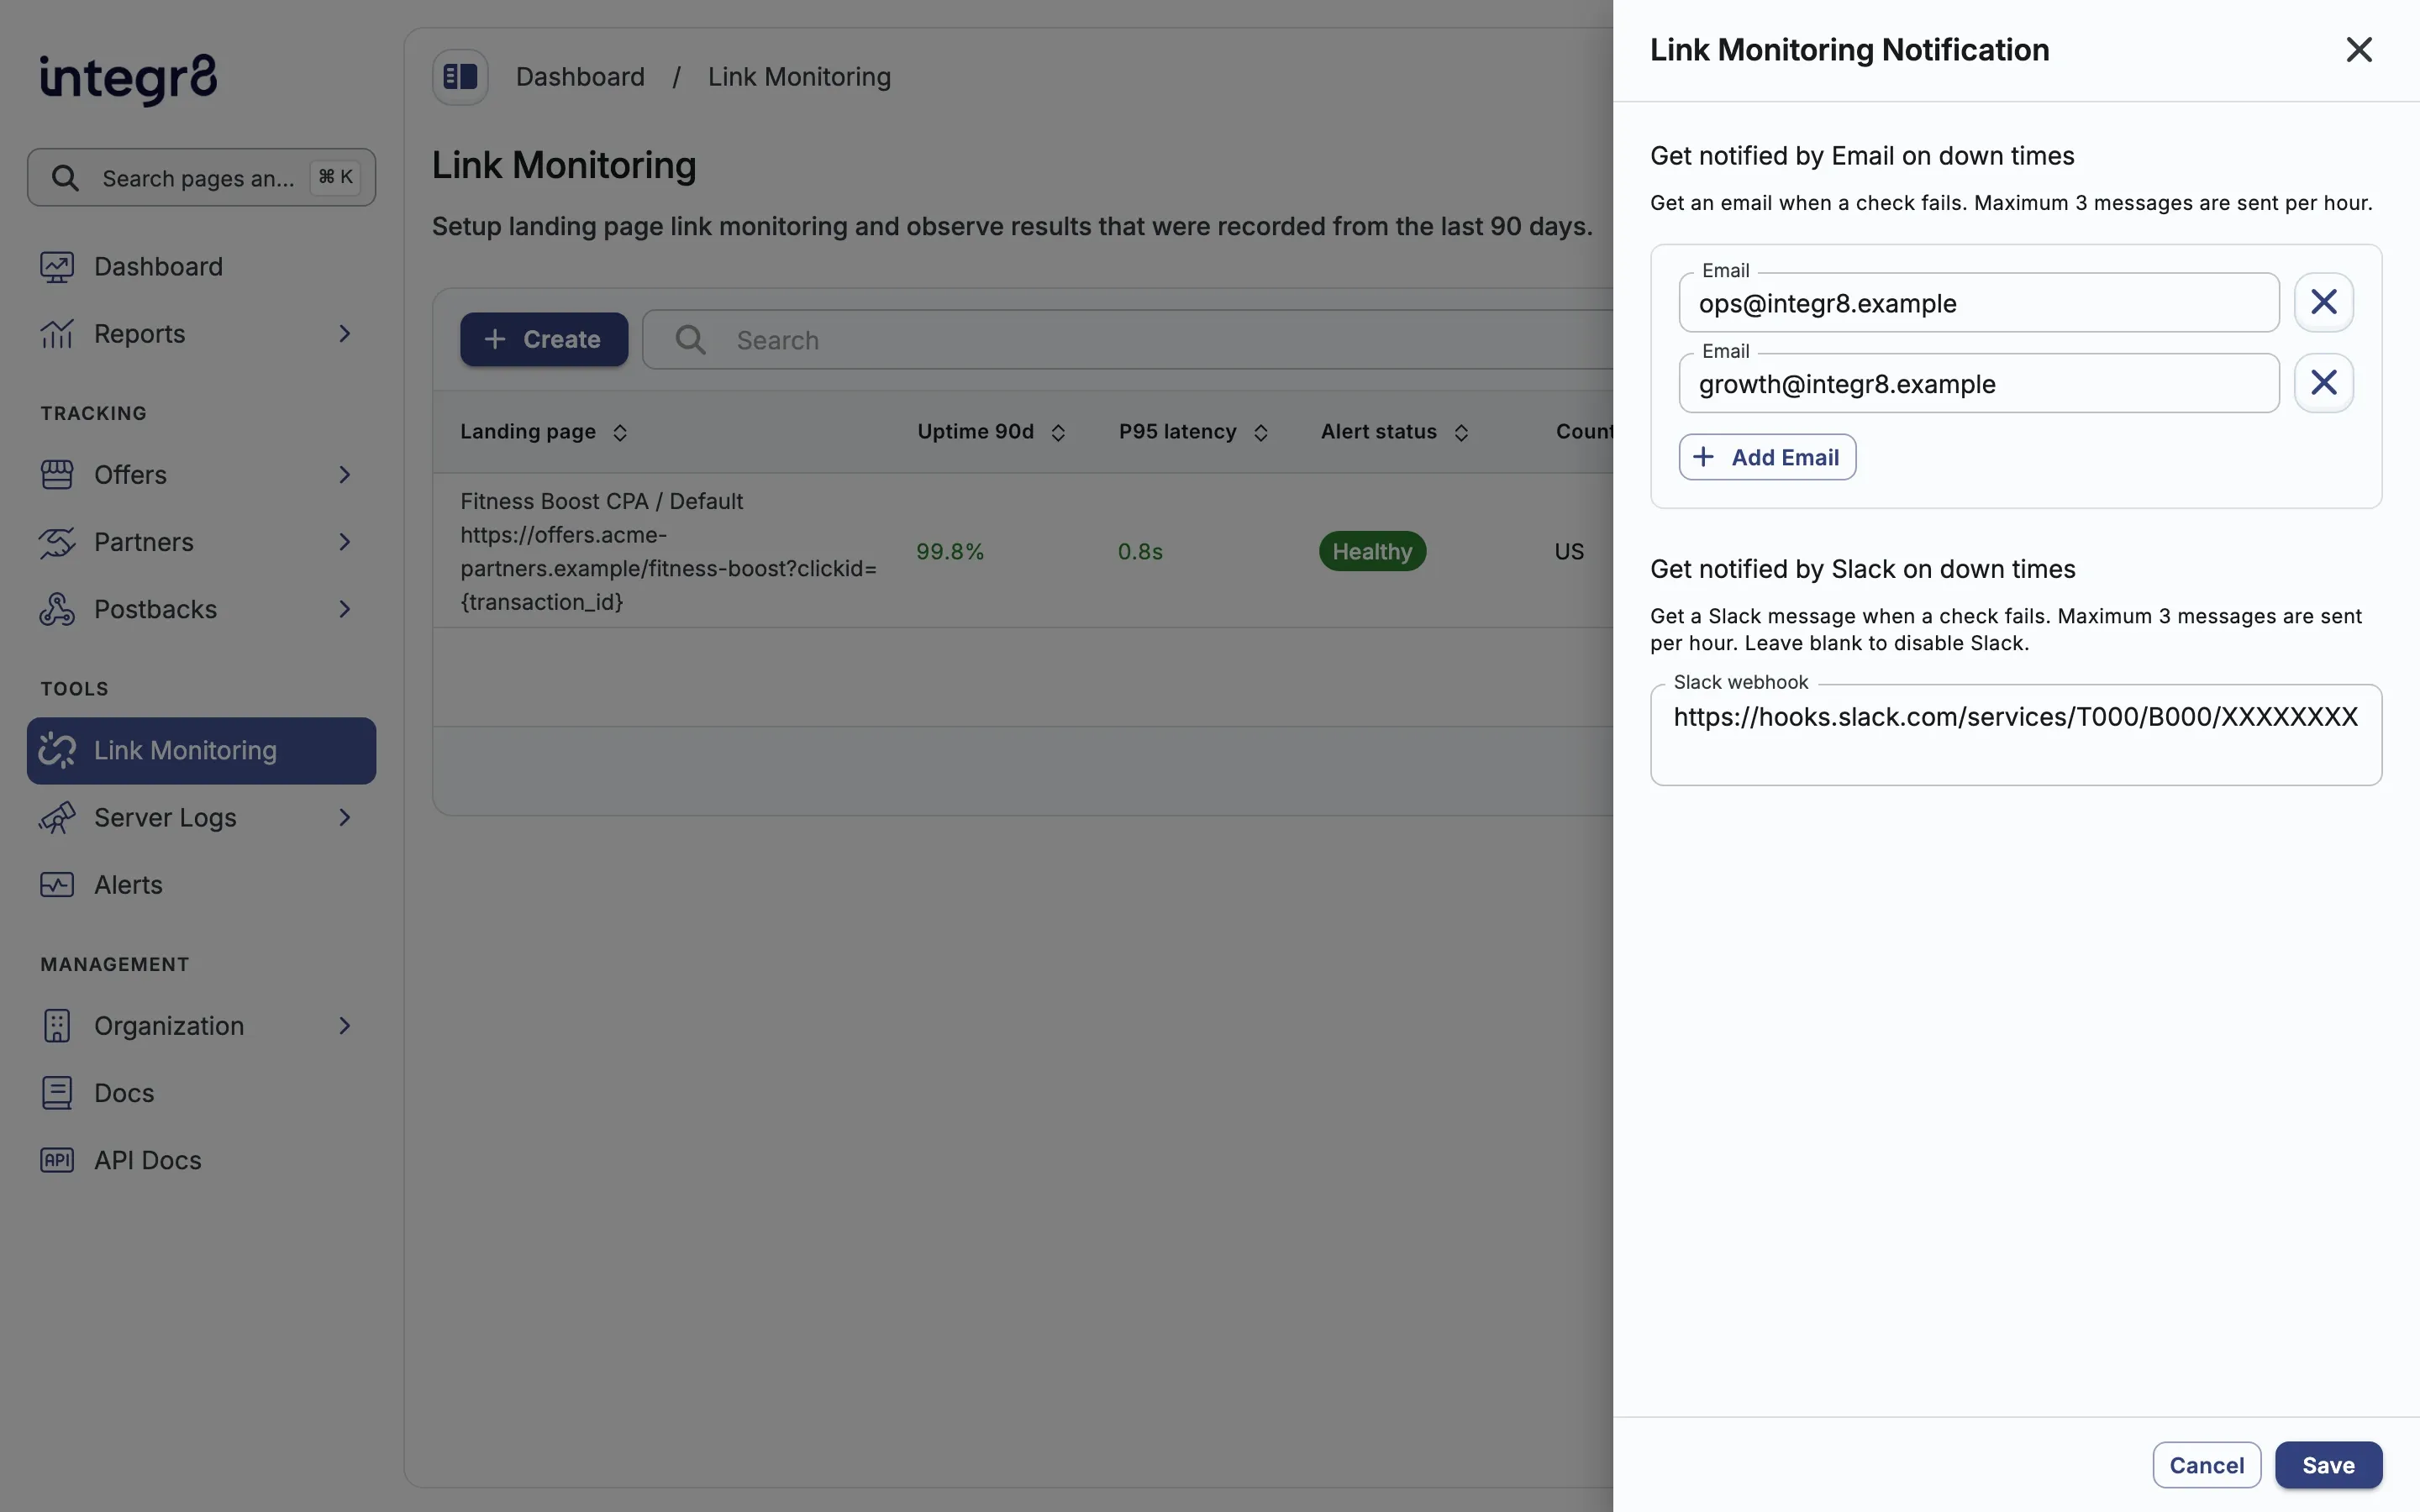Sort by P95 latency column
2420x1512 pixels.
click(x=1193, y=432)
